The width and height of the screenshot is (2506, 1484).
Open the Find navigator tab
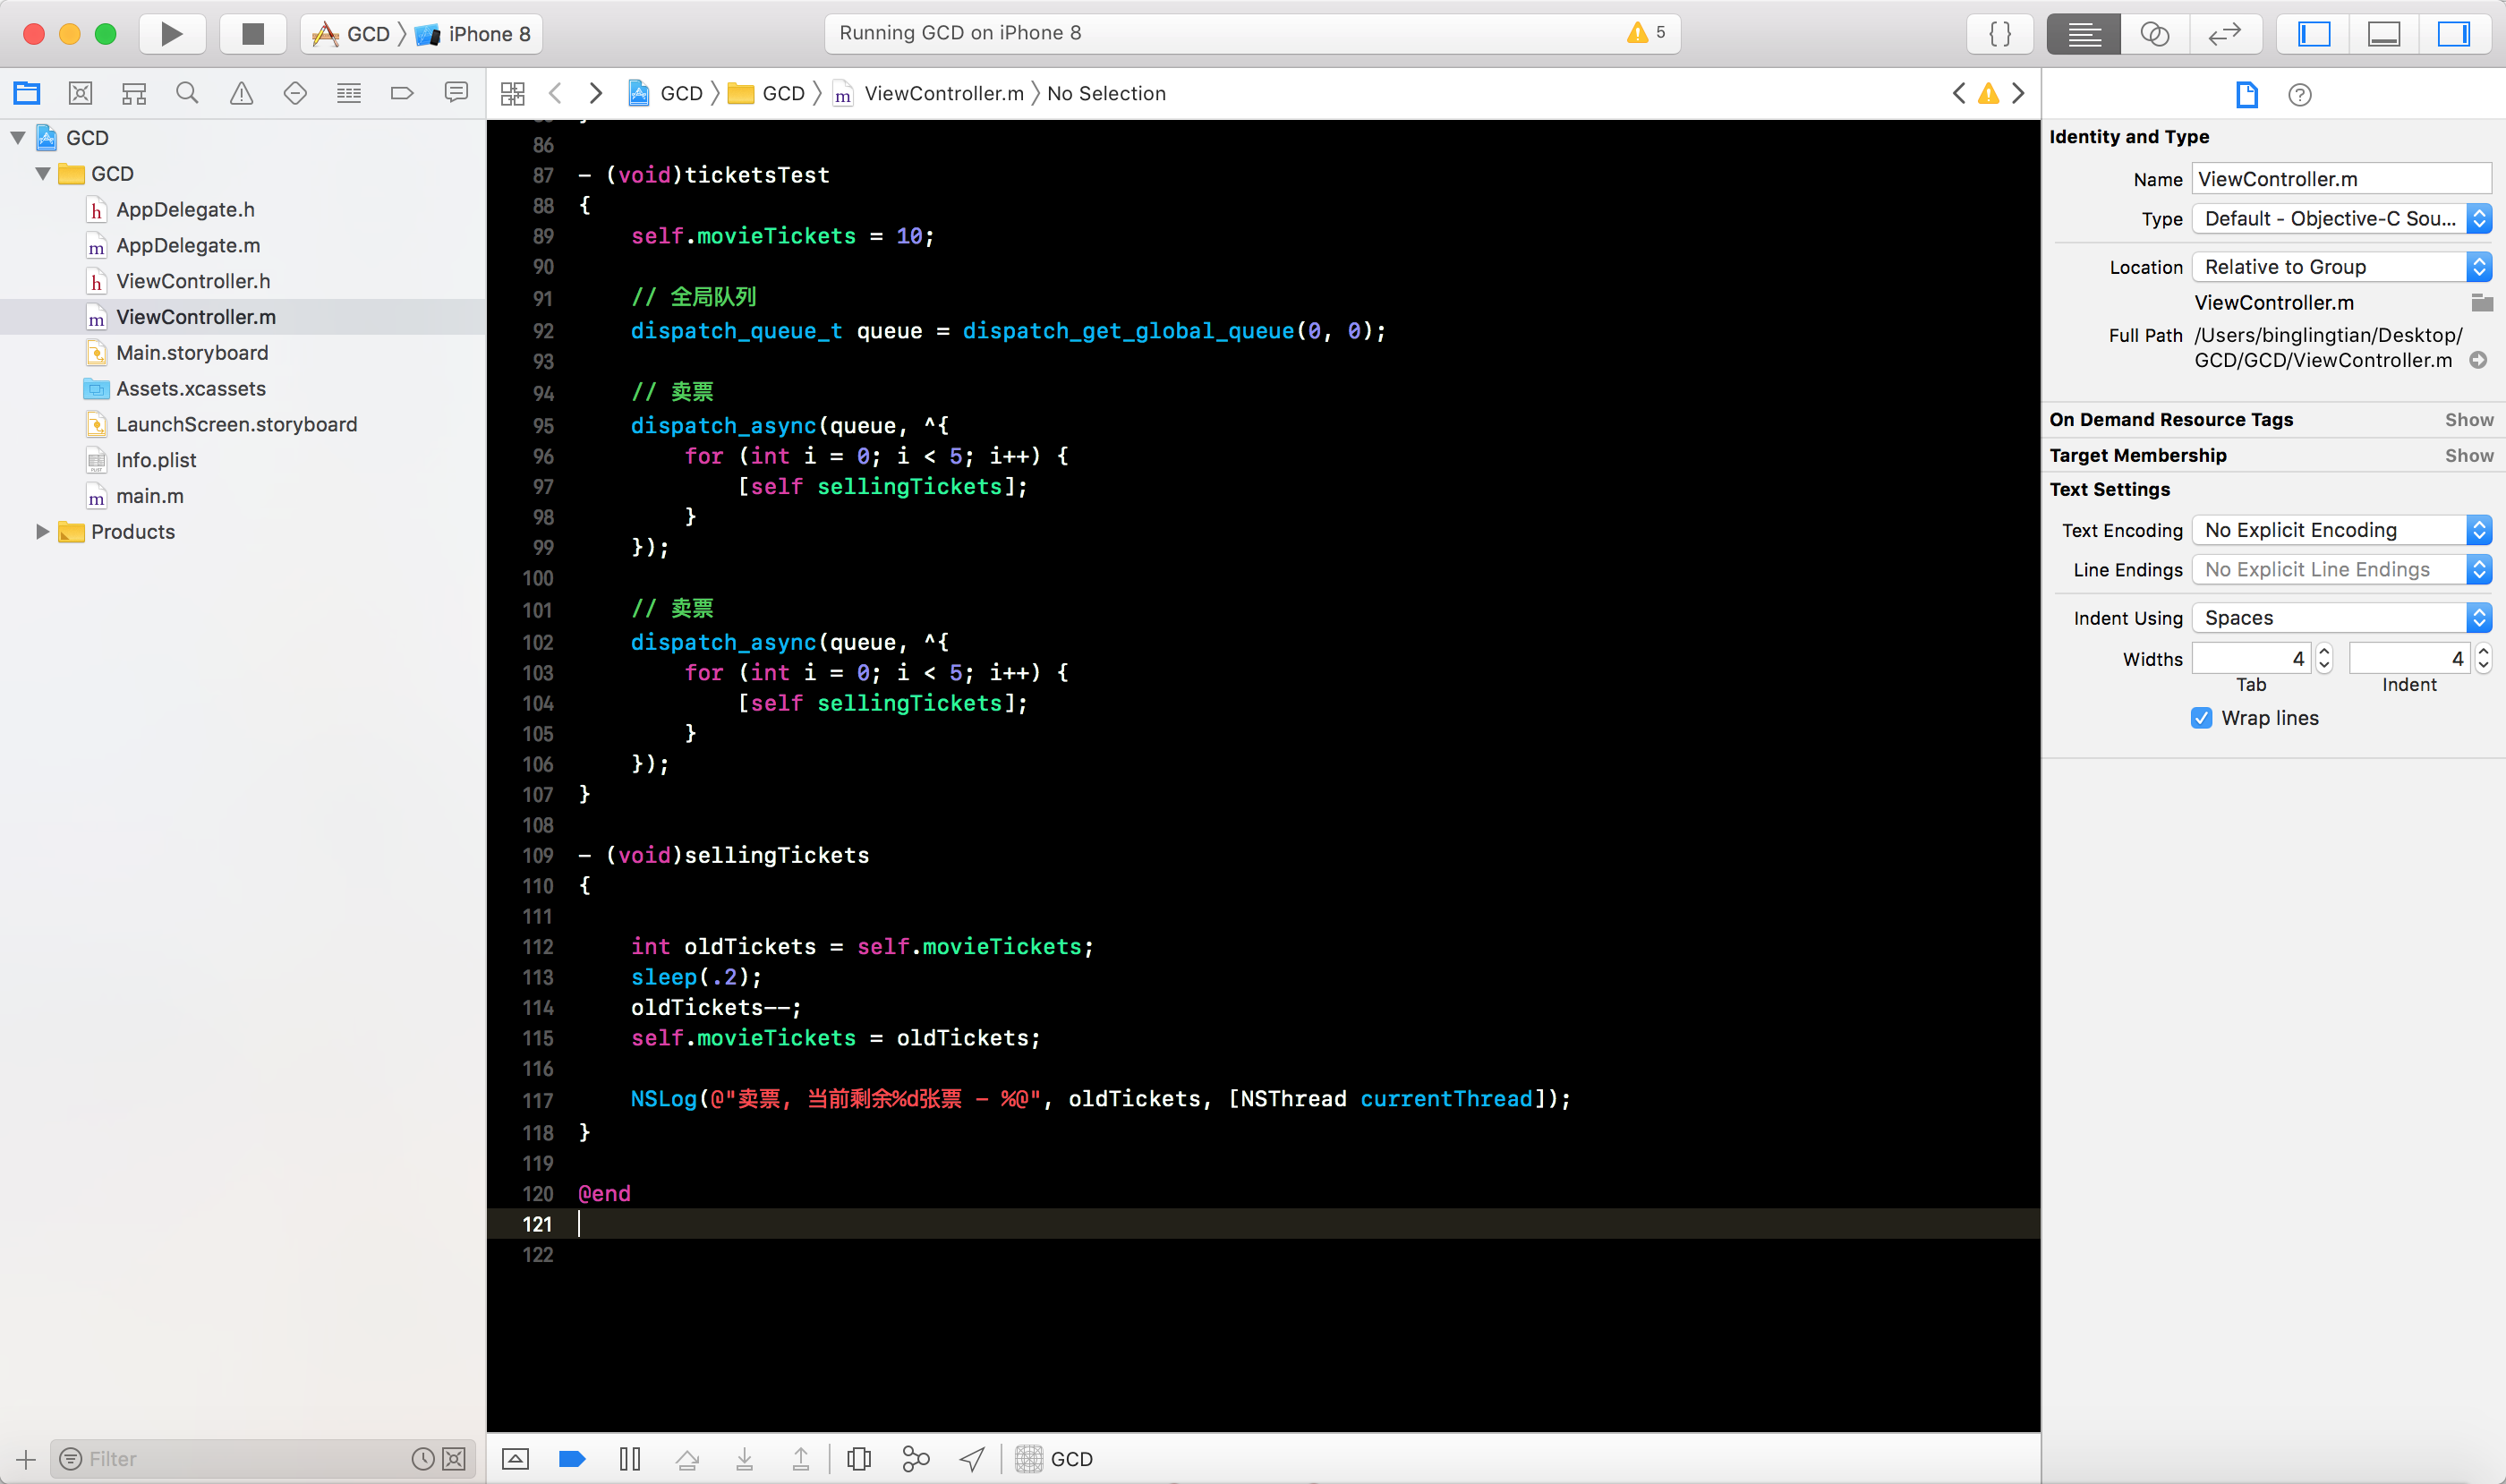187,94
